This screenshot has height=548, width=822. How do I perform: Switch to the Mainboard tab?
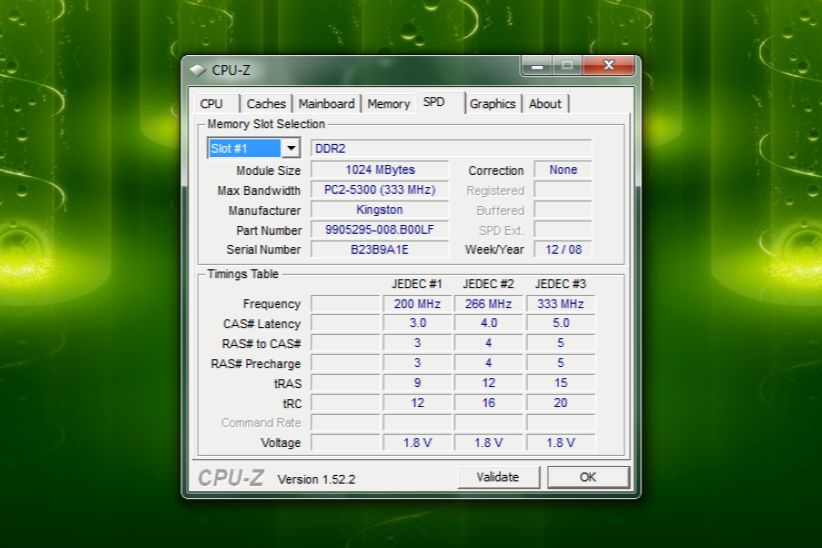[327, 104]
